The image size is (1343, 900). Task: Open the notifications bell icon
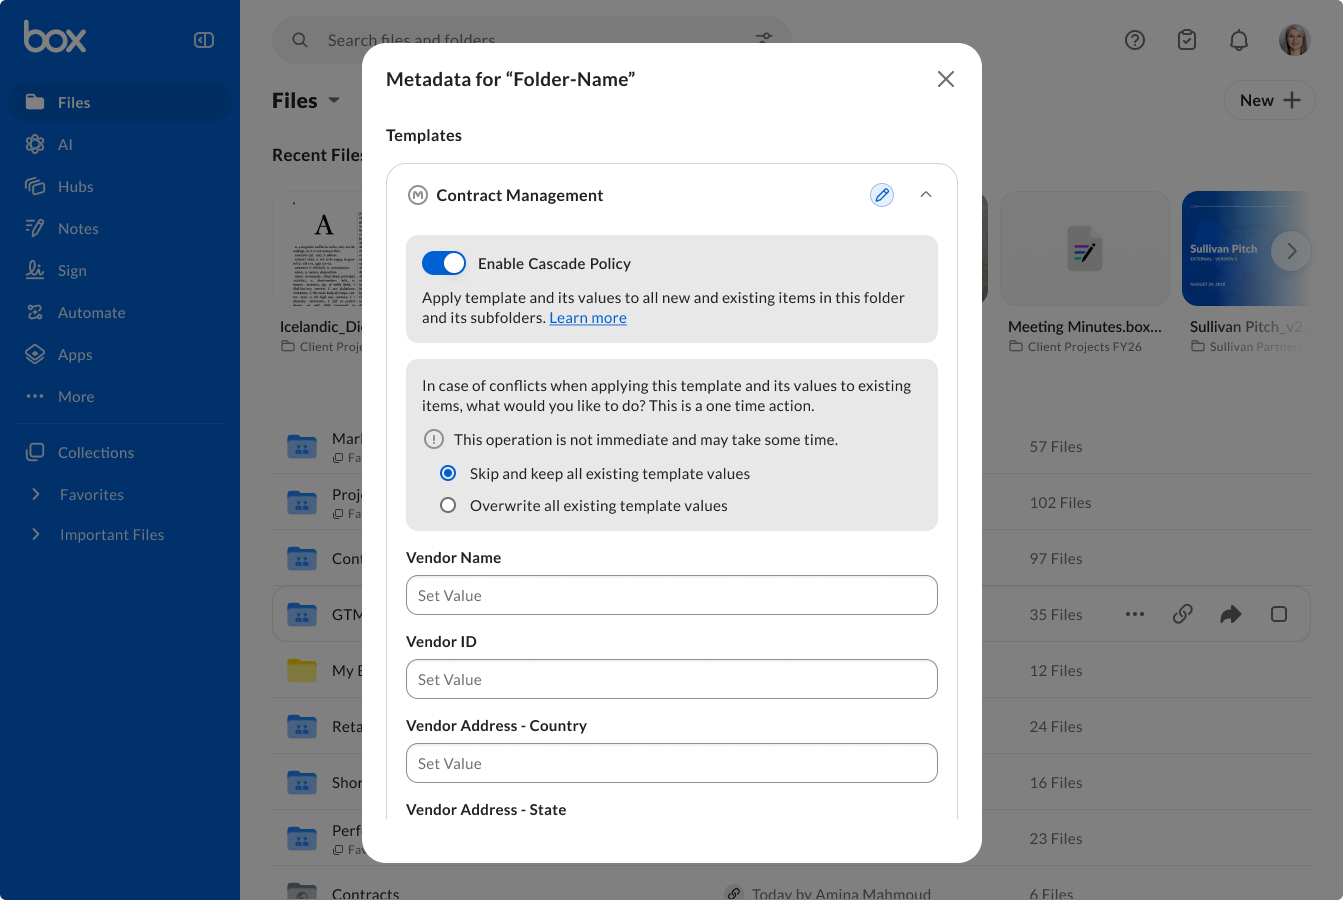coord(1239,40)
